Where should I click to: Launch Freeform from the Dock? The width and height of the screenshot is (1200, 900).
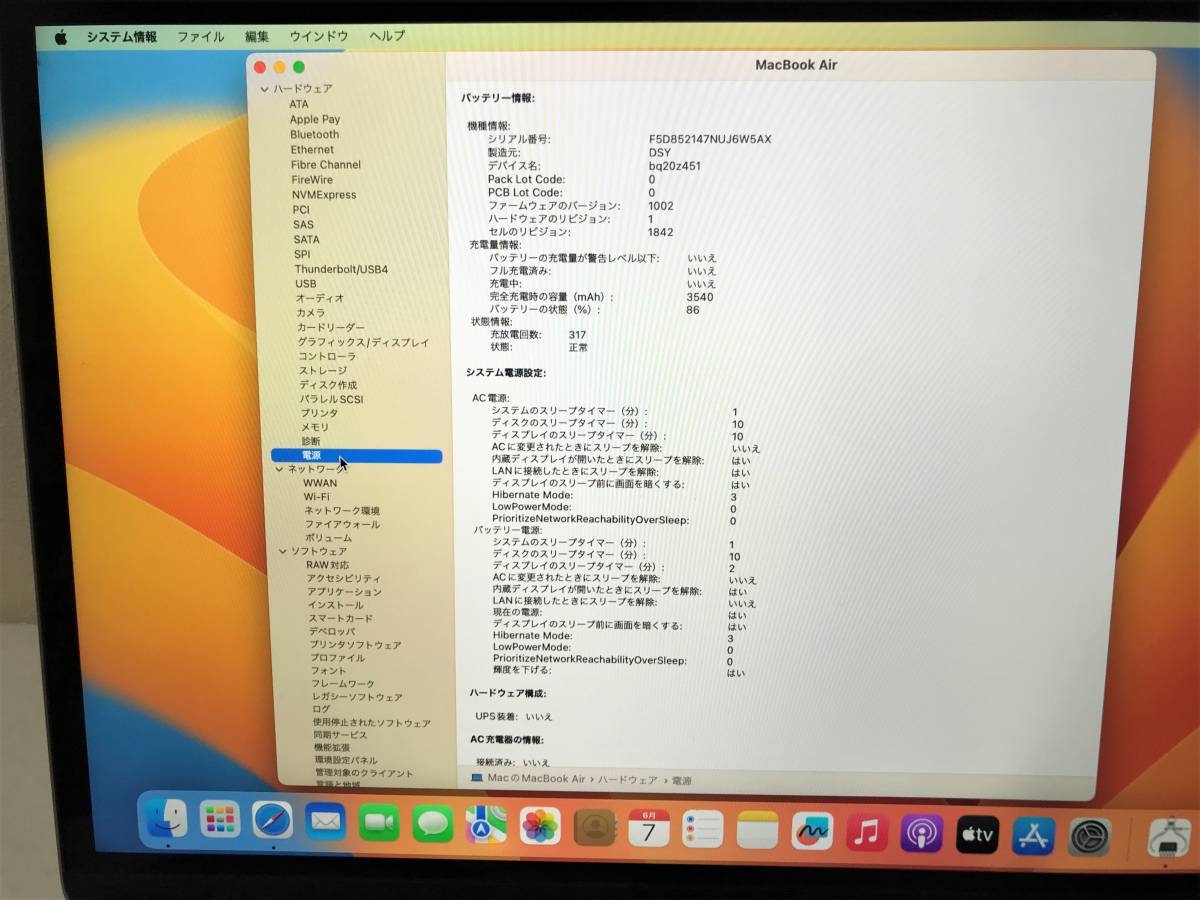(x=812, y=831)
